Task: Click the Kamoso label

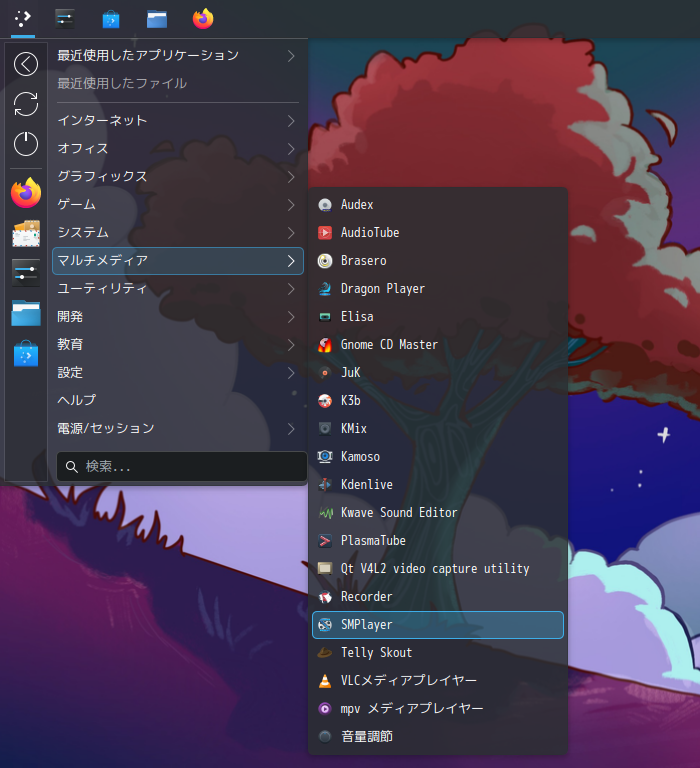Action: (360, 456)
